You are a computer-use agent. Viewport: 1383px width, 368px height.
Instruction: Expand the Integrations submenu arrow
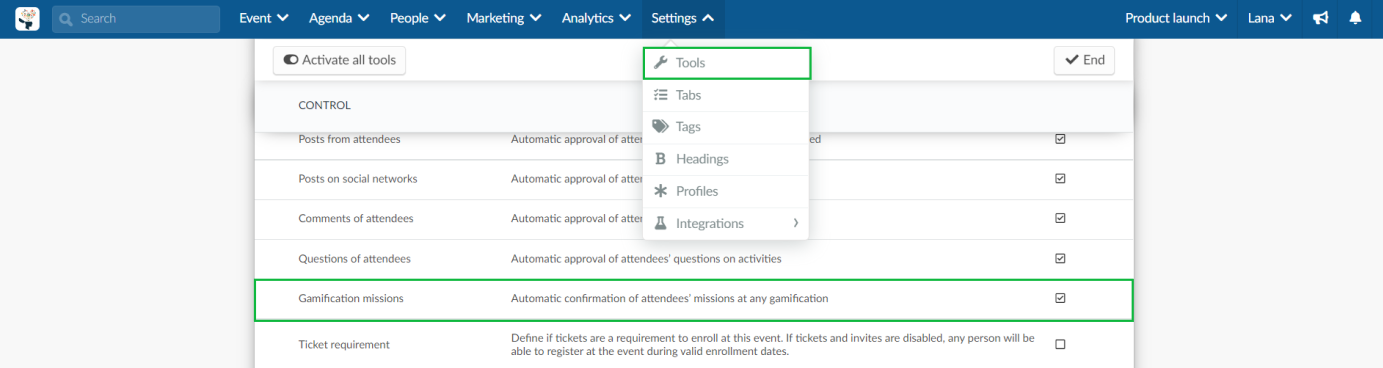click(796, 223)
